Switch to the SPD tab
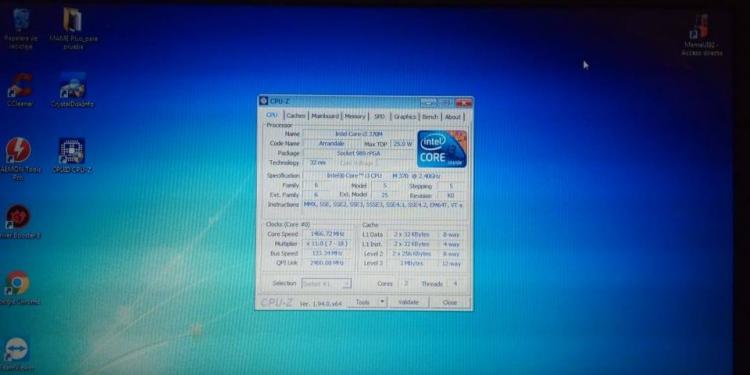Screen dimensions: 750x375 (x=379, y=116)
